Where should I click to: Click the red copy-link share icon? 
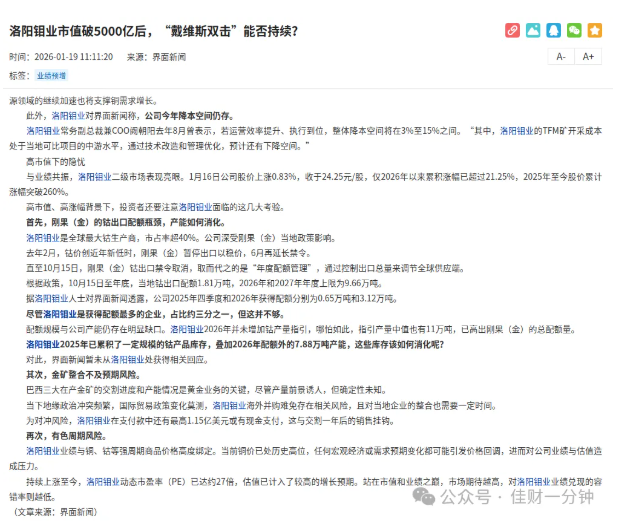(x=512, y=31)
